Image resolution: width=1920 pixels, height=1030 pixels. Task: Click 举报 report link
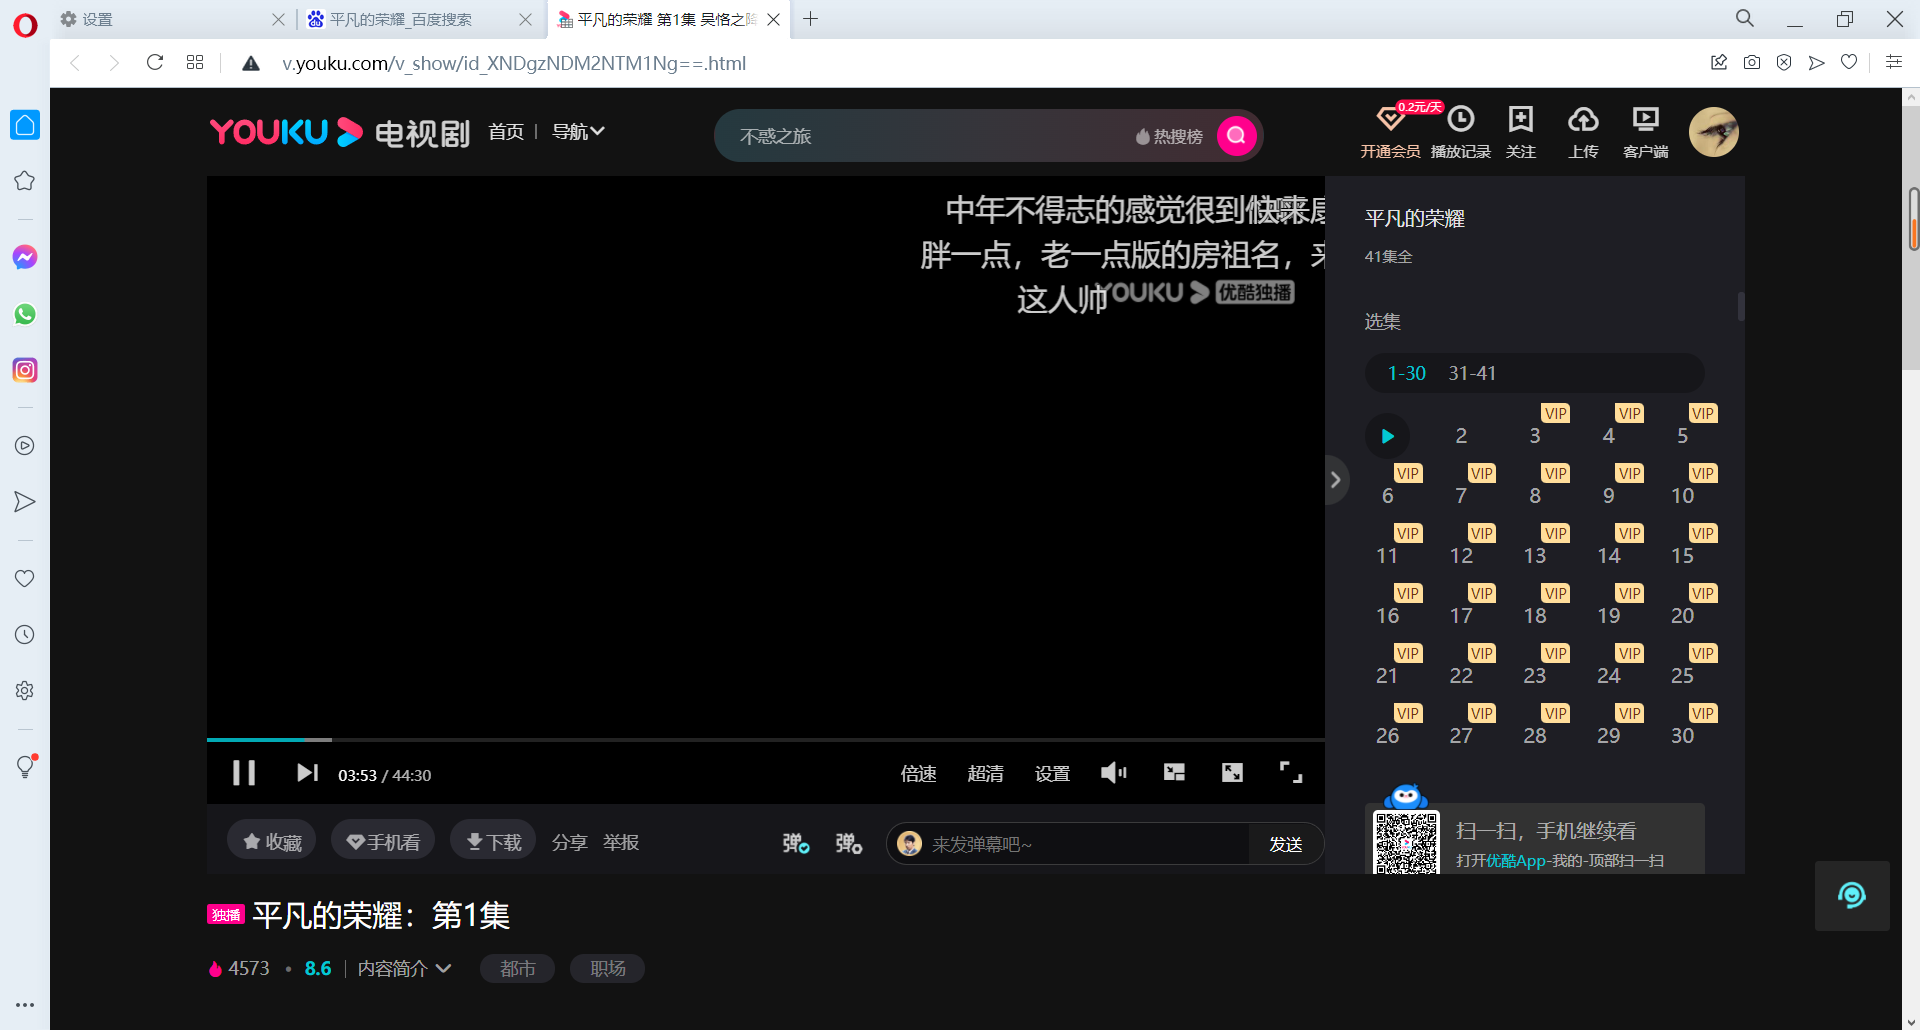point(621,843)
